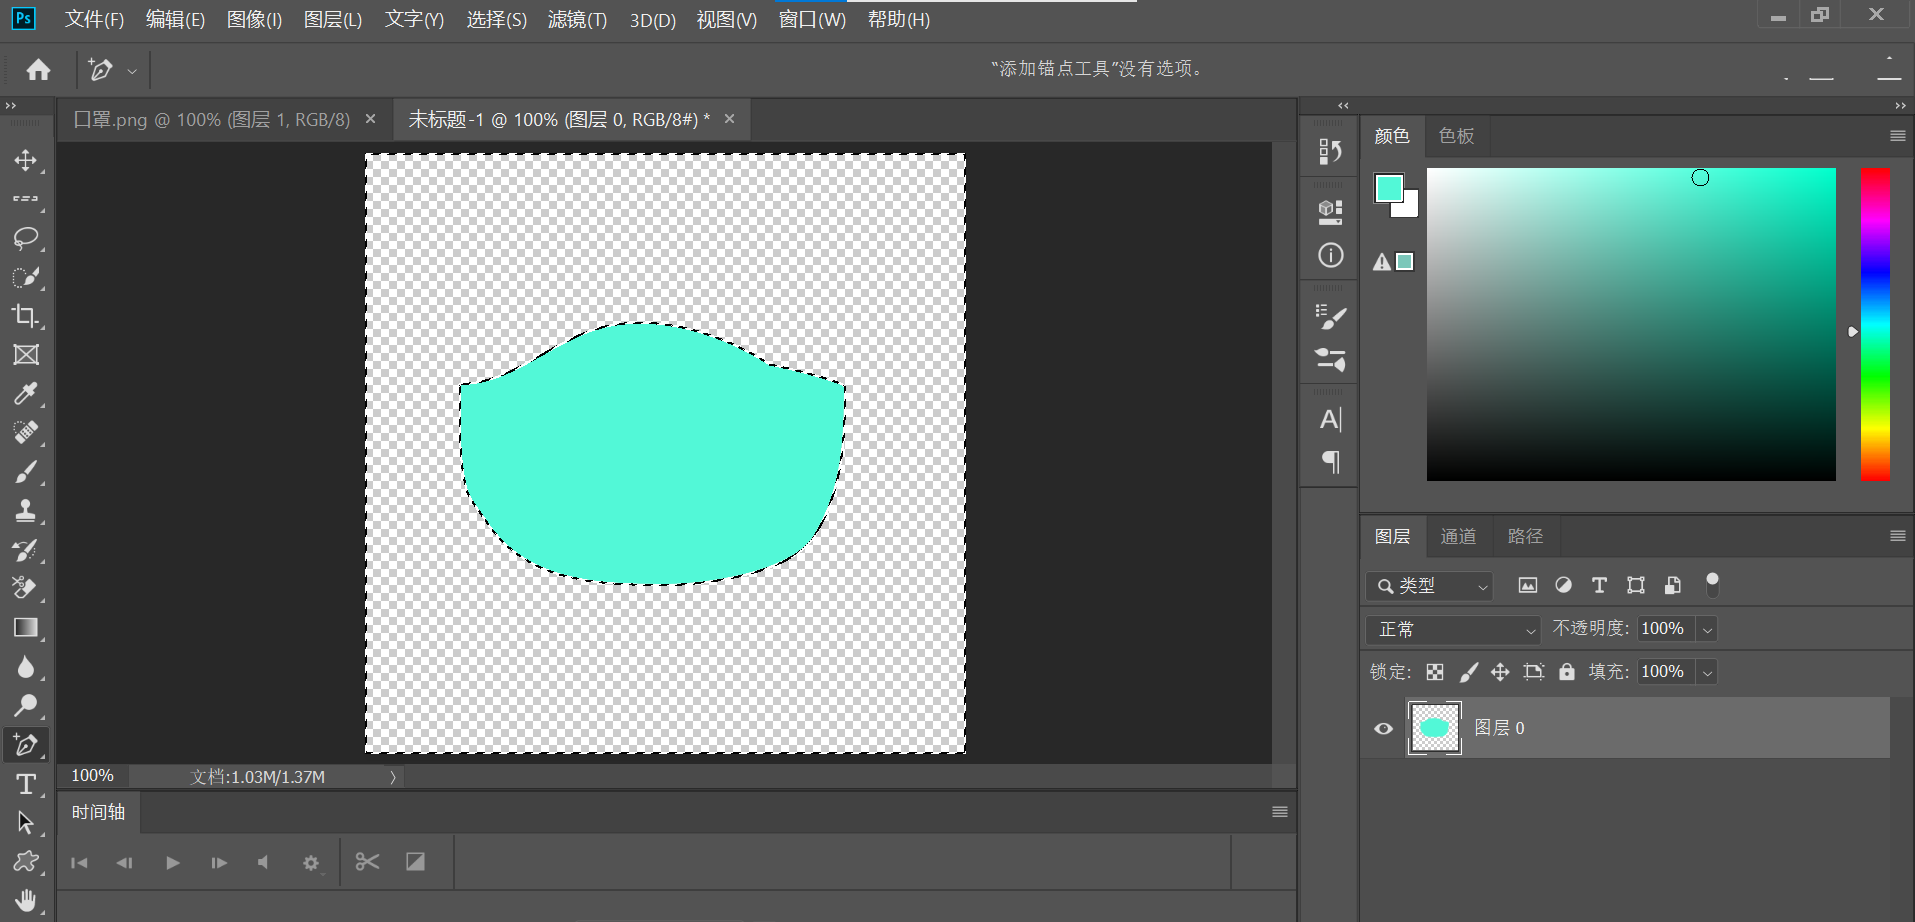
Task: Switch to the 口罩.png document tab
Action: coord(212,120)
